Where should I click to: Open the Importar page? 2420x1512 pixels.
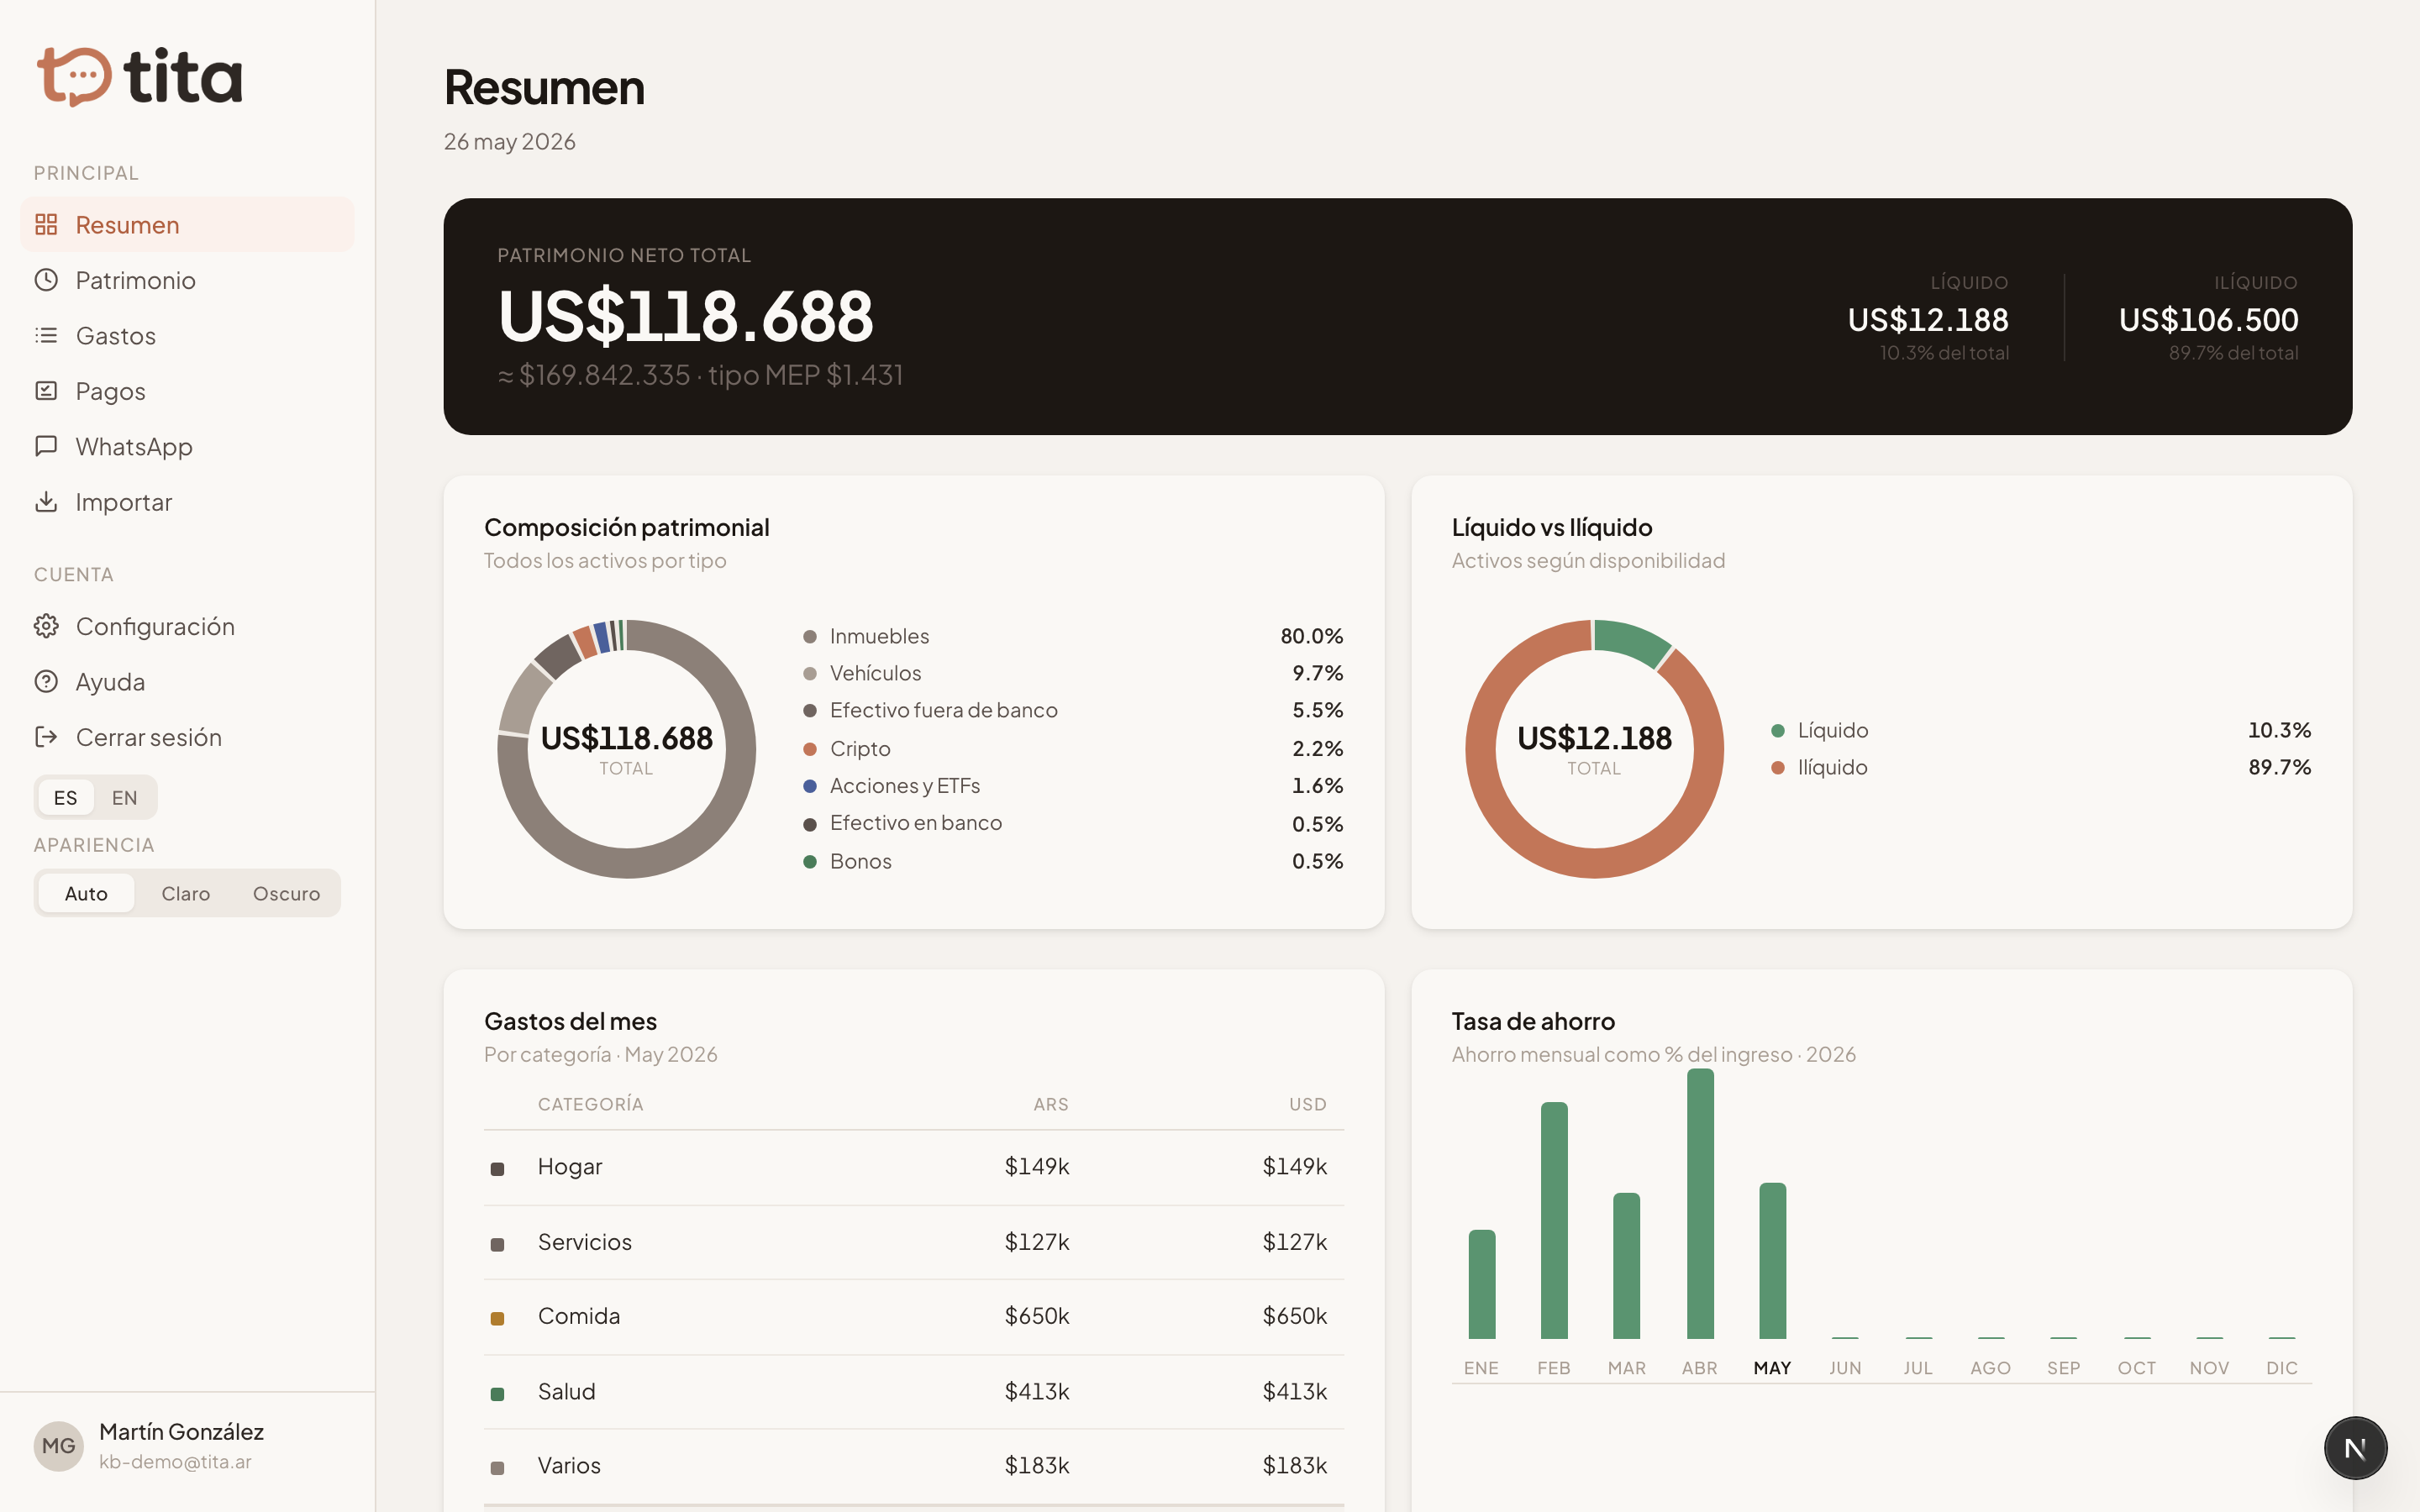(187, 502)
